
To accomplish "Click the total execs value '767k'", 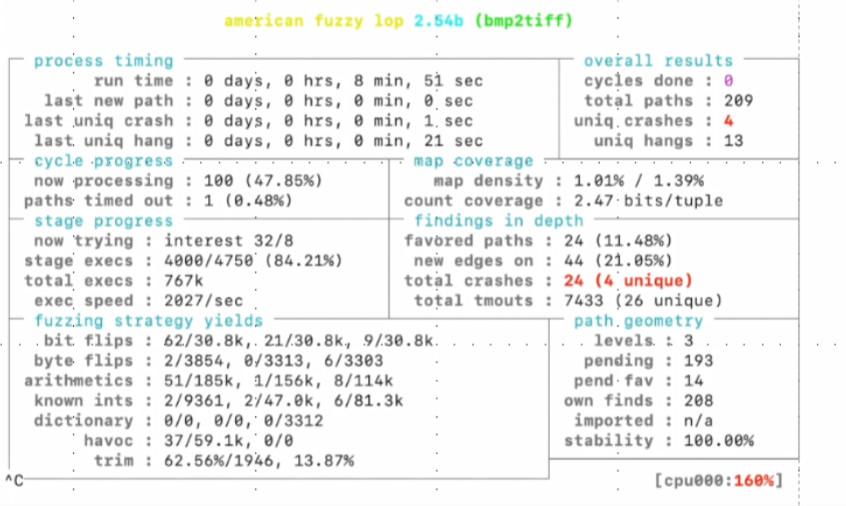I will click(x=183, y=281).
